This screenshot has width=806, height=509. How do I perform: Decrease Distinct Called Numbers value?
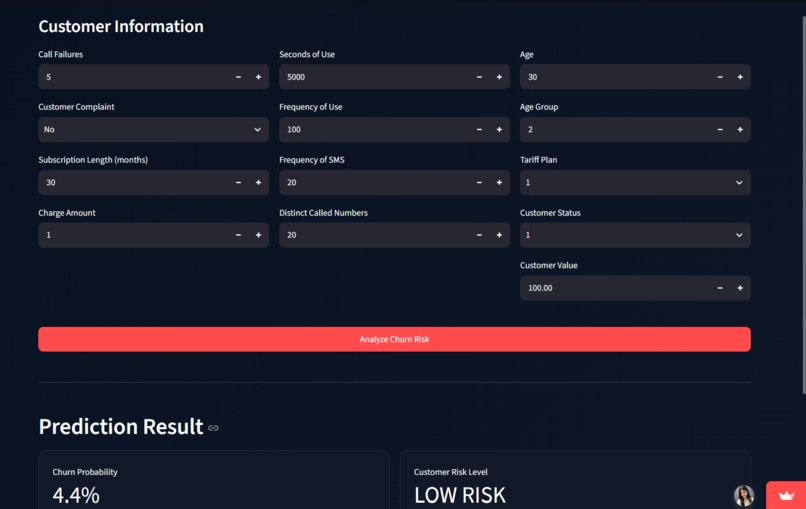[479, 235]
